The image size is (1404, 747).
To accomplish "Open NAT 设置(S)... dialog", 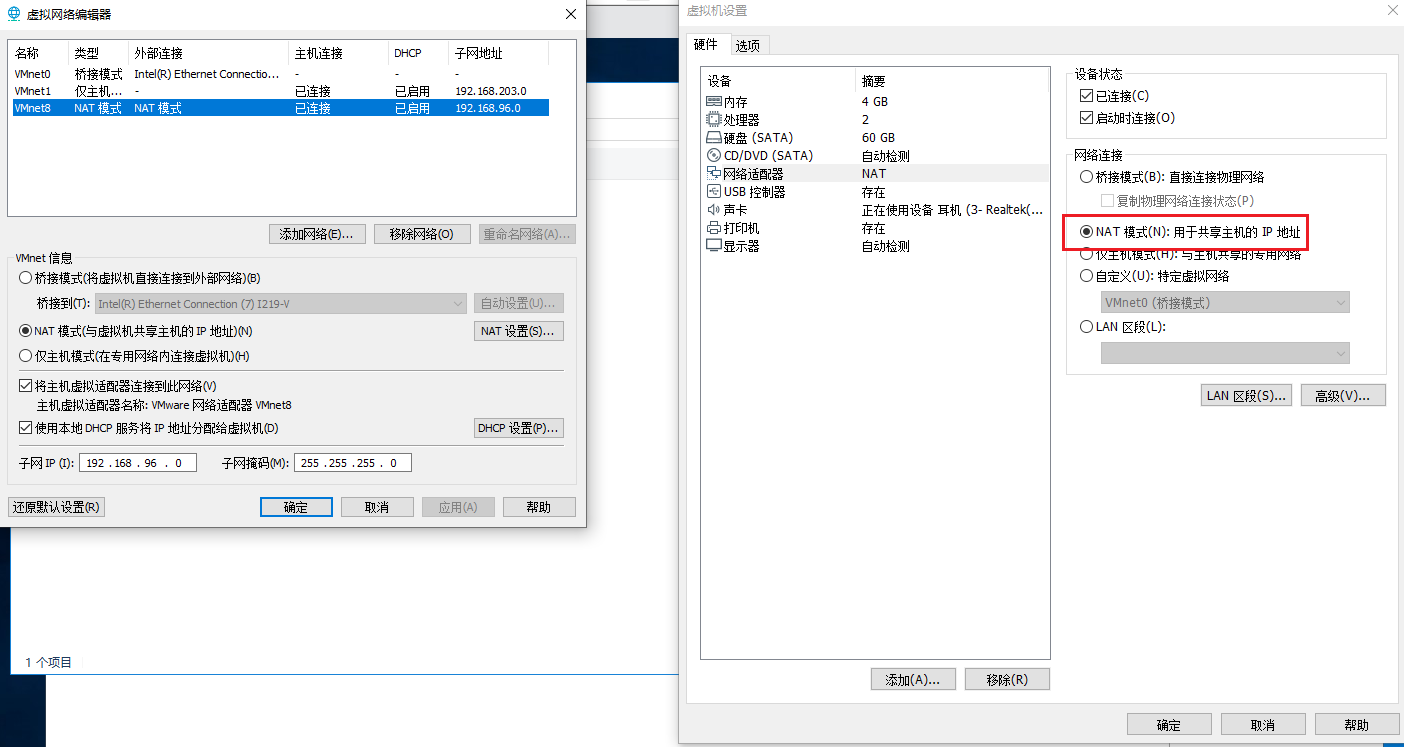I will click(x=519, y=331).
